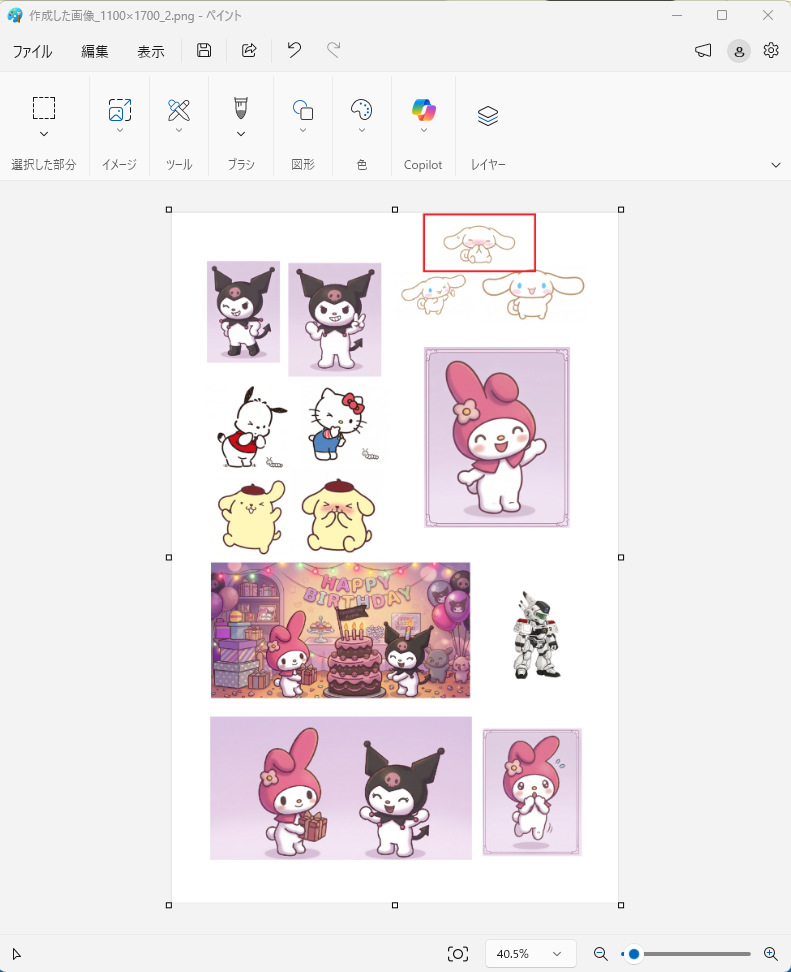Click the ツール tools icon

tap(179, 110)
